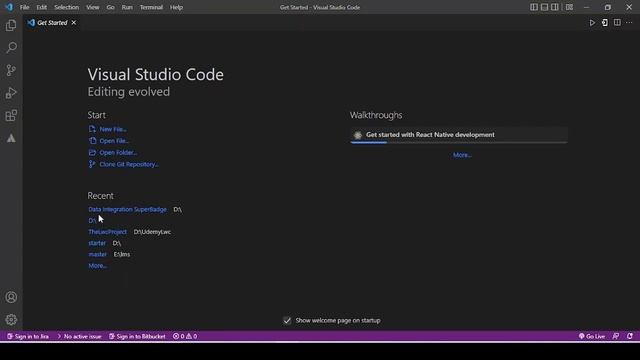This screenshot has width=640, height=360.
Task: Click More... under Recent list
Action: (98, 266)
